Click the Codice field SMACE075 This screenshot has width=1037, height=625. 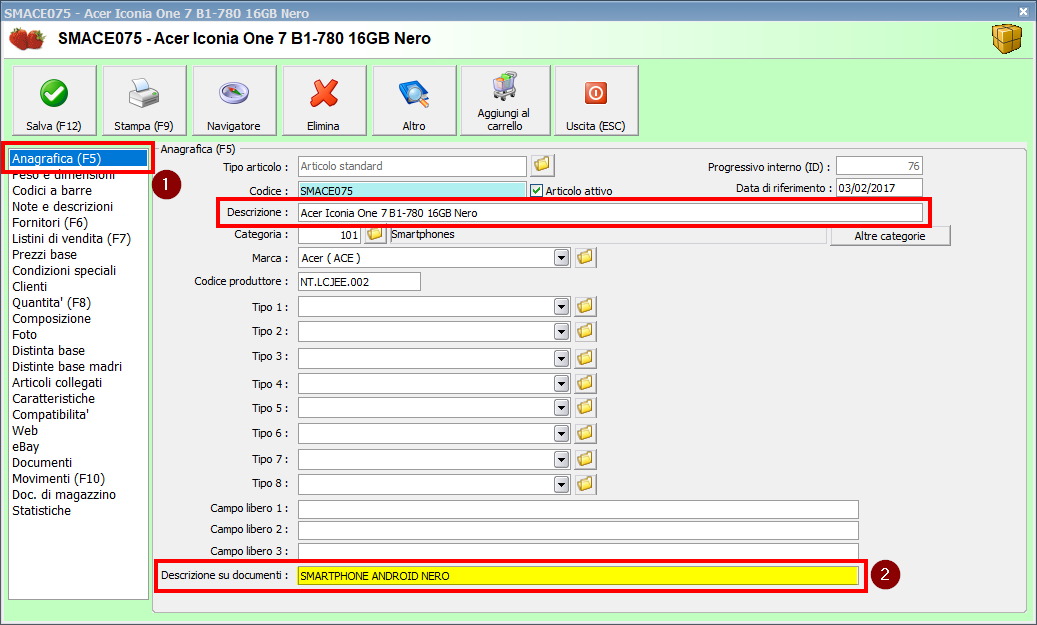click(x=412, y=190)
